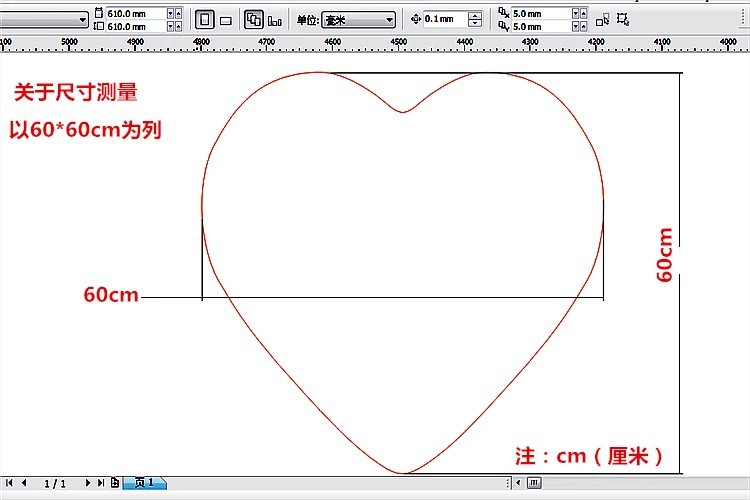Select the vertical 60cm label
Image resolution: width=750 pixels, height=500 pixels.
[x=664, y=255]
